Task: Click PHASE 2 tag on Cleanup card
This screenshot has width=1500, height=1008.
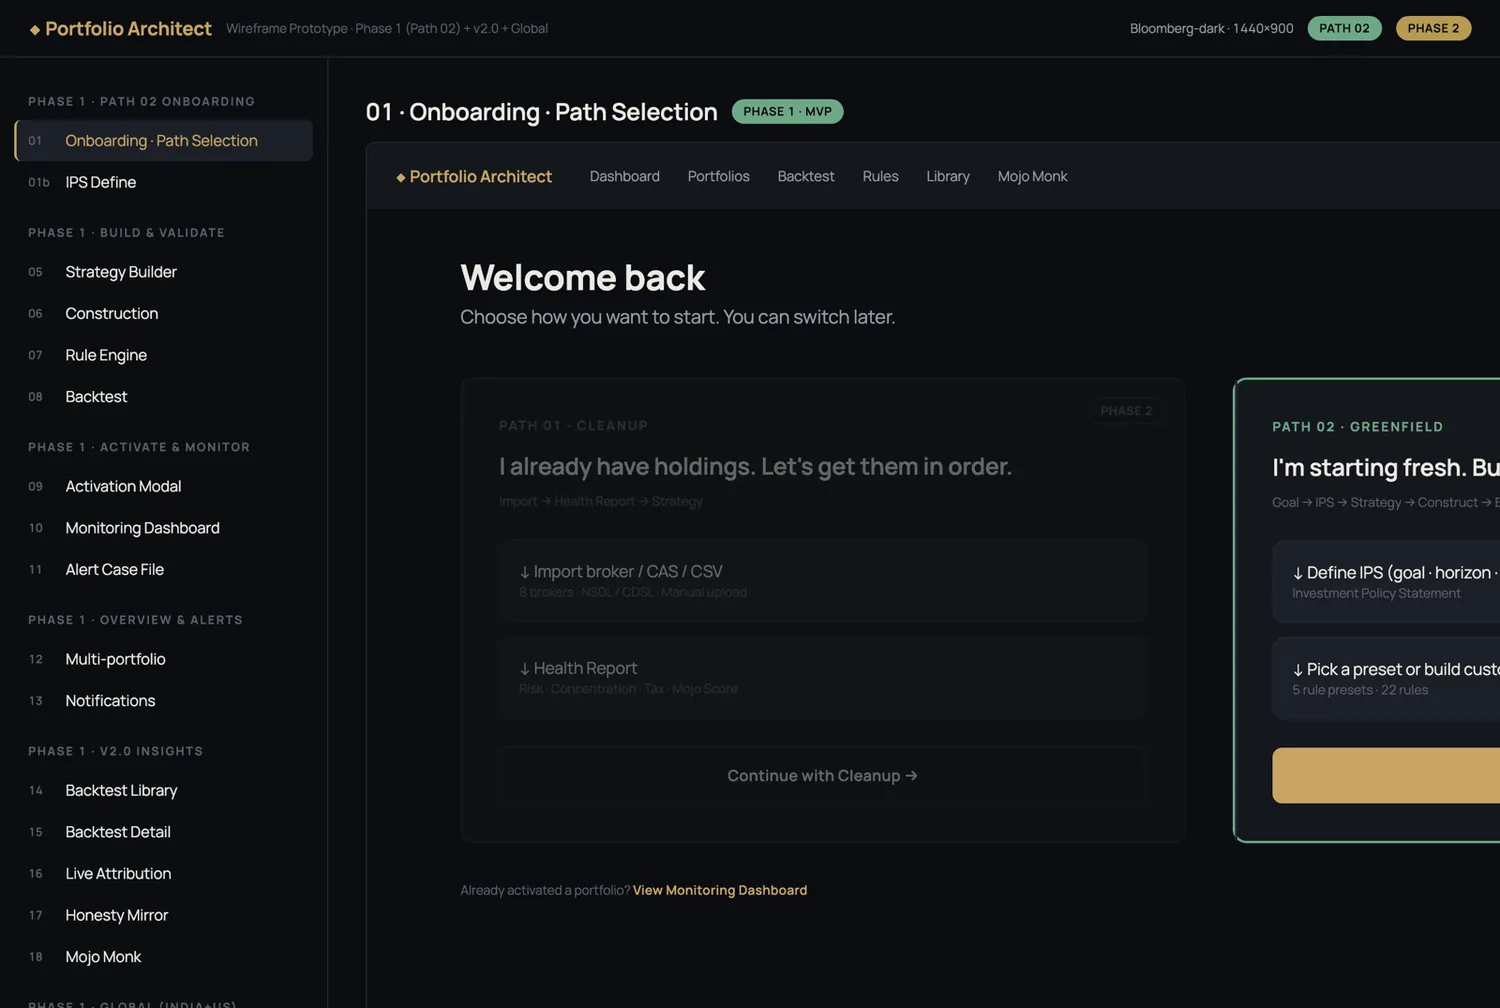Action: pos(1126,411)
